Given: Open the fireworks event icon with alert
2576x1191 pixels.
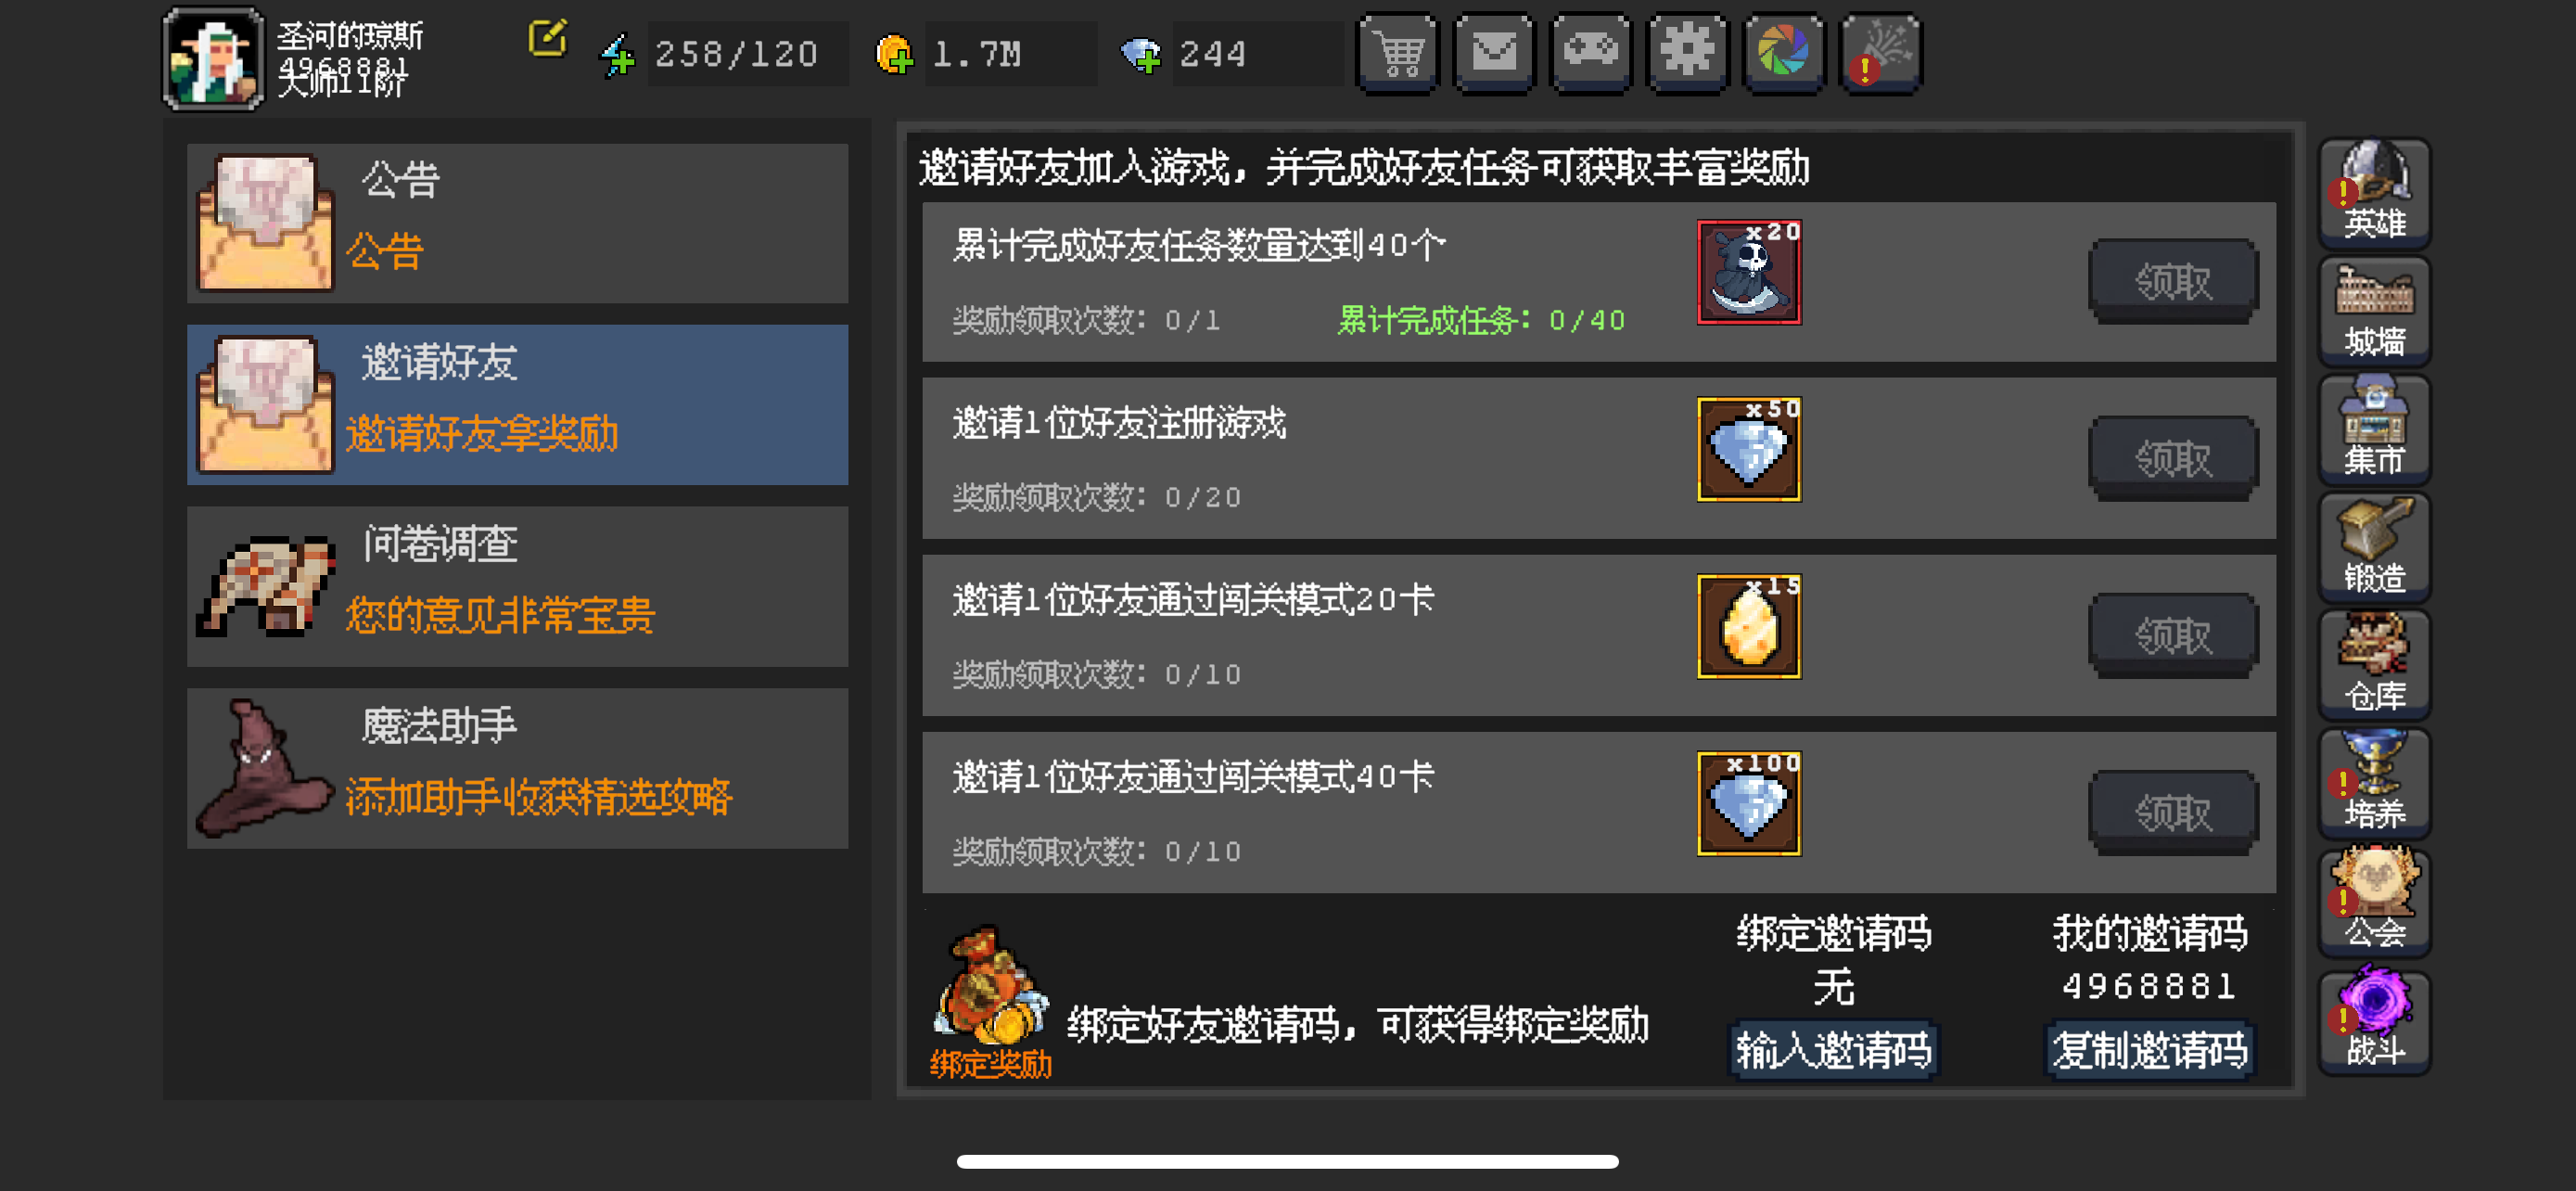Looking at the screenshot, I should click(x=1880, y=53).
